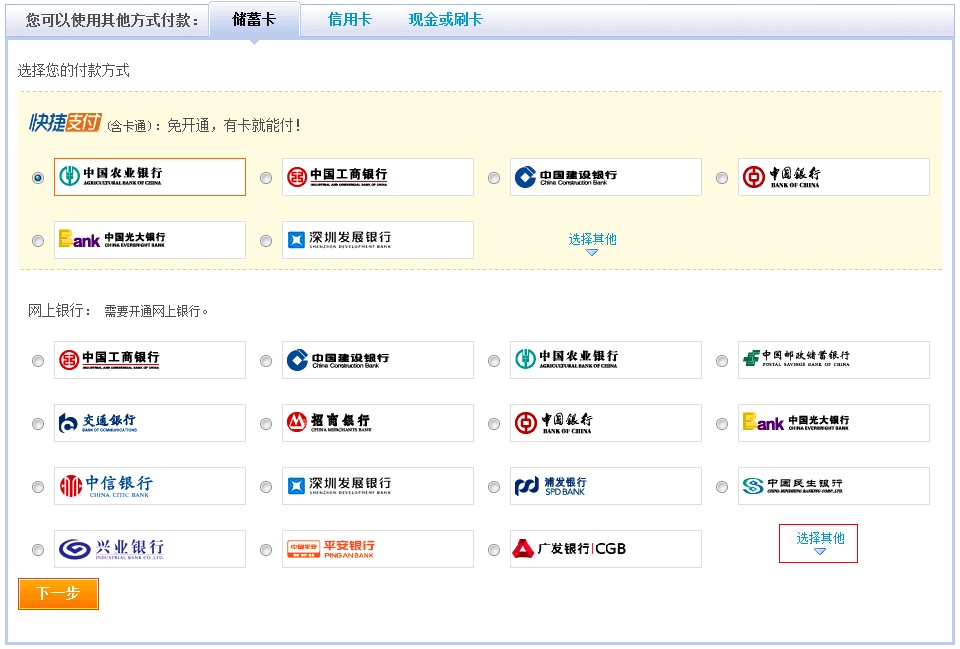Select the 招商银行 radio button
The width and height of the screenshot is (960, 649).
pos(266,424)
